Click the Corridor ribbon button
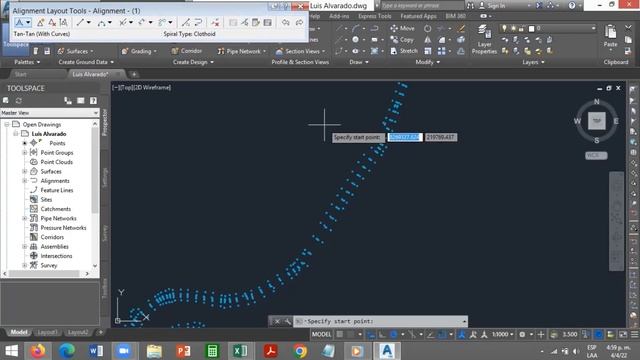The height and width of the screenshot is (360, 640). pos(187,51)
